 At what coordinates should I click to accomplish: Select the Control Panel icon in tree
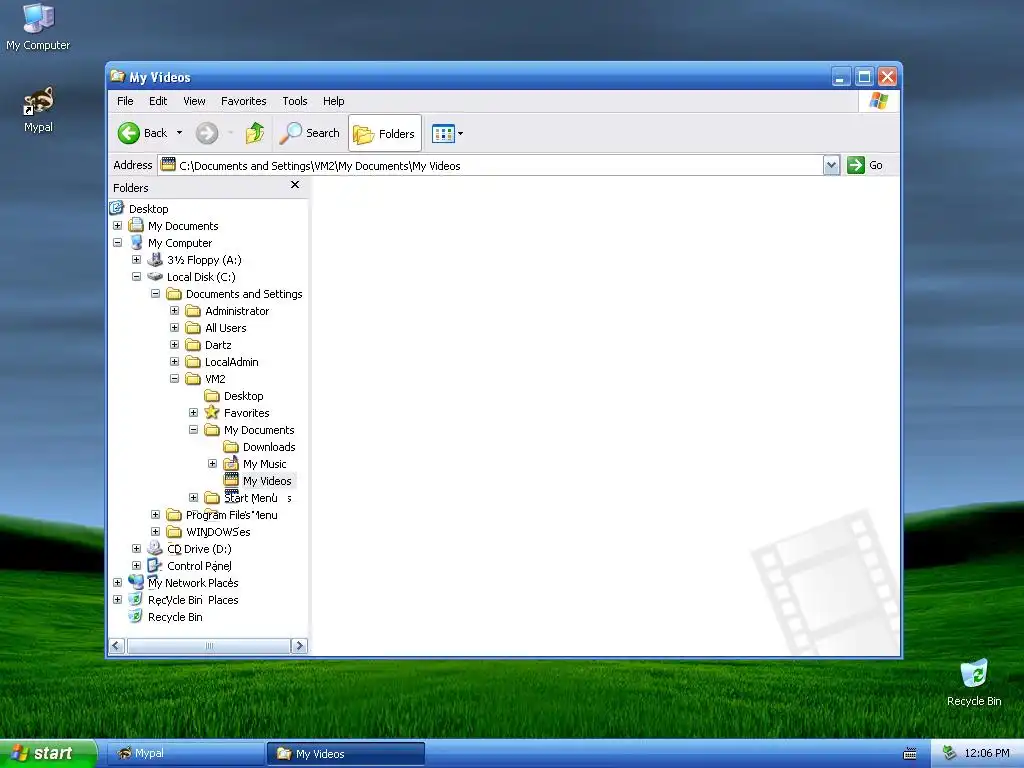click(x=155, y=565)
